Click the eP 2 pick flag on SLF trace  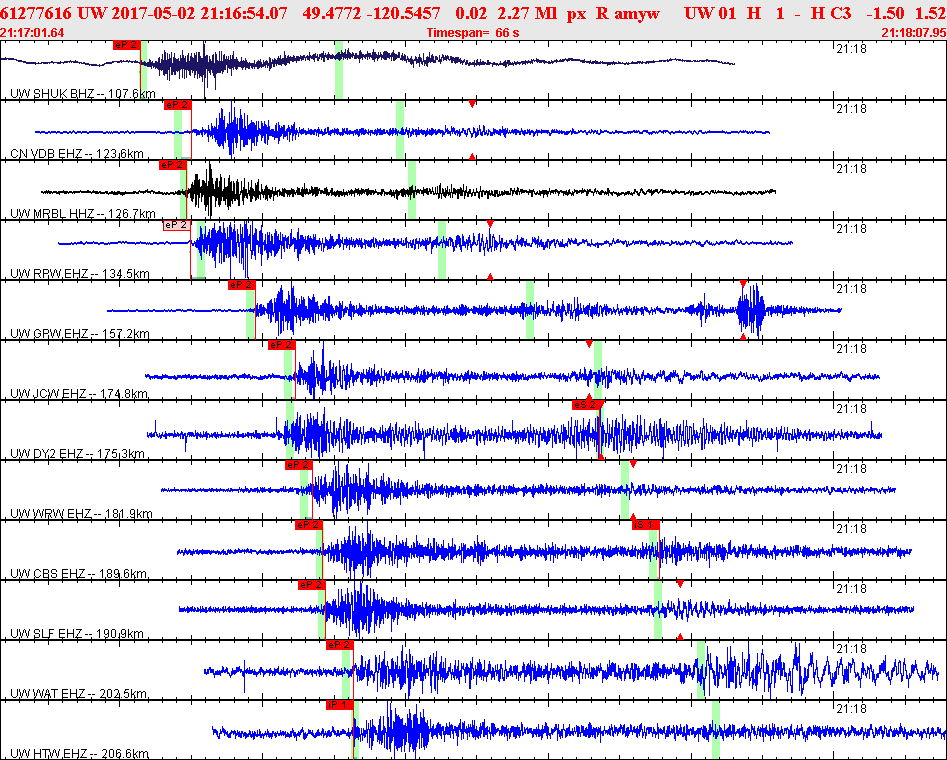312,585
